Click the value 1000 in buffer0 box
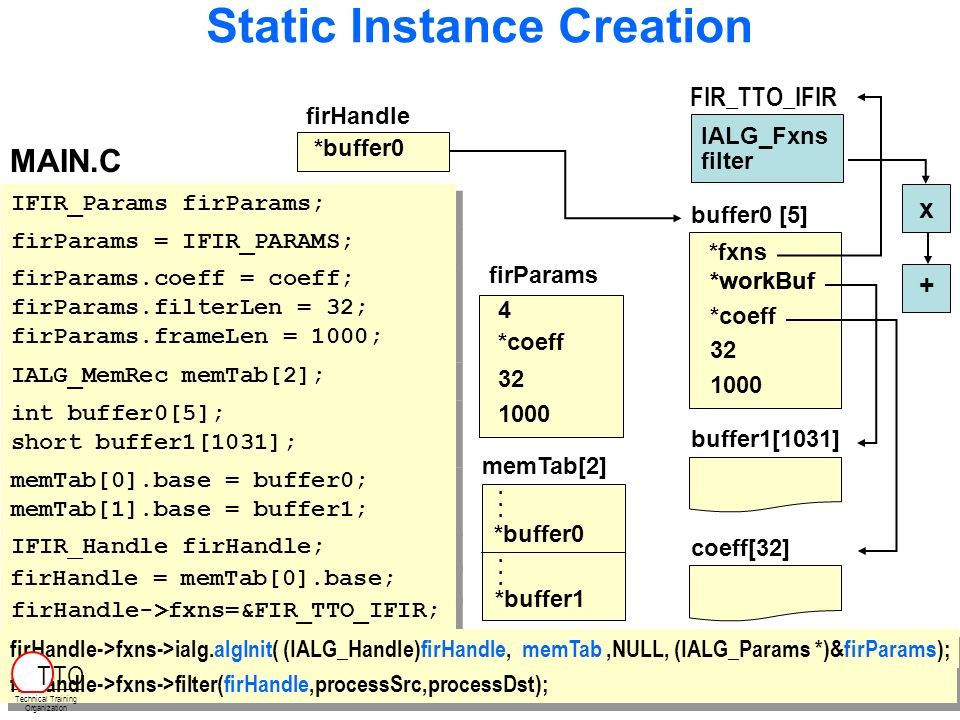 [736, 385]
